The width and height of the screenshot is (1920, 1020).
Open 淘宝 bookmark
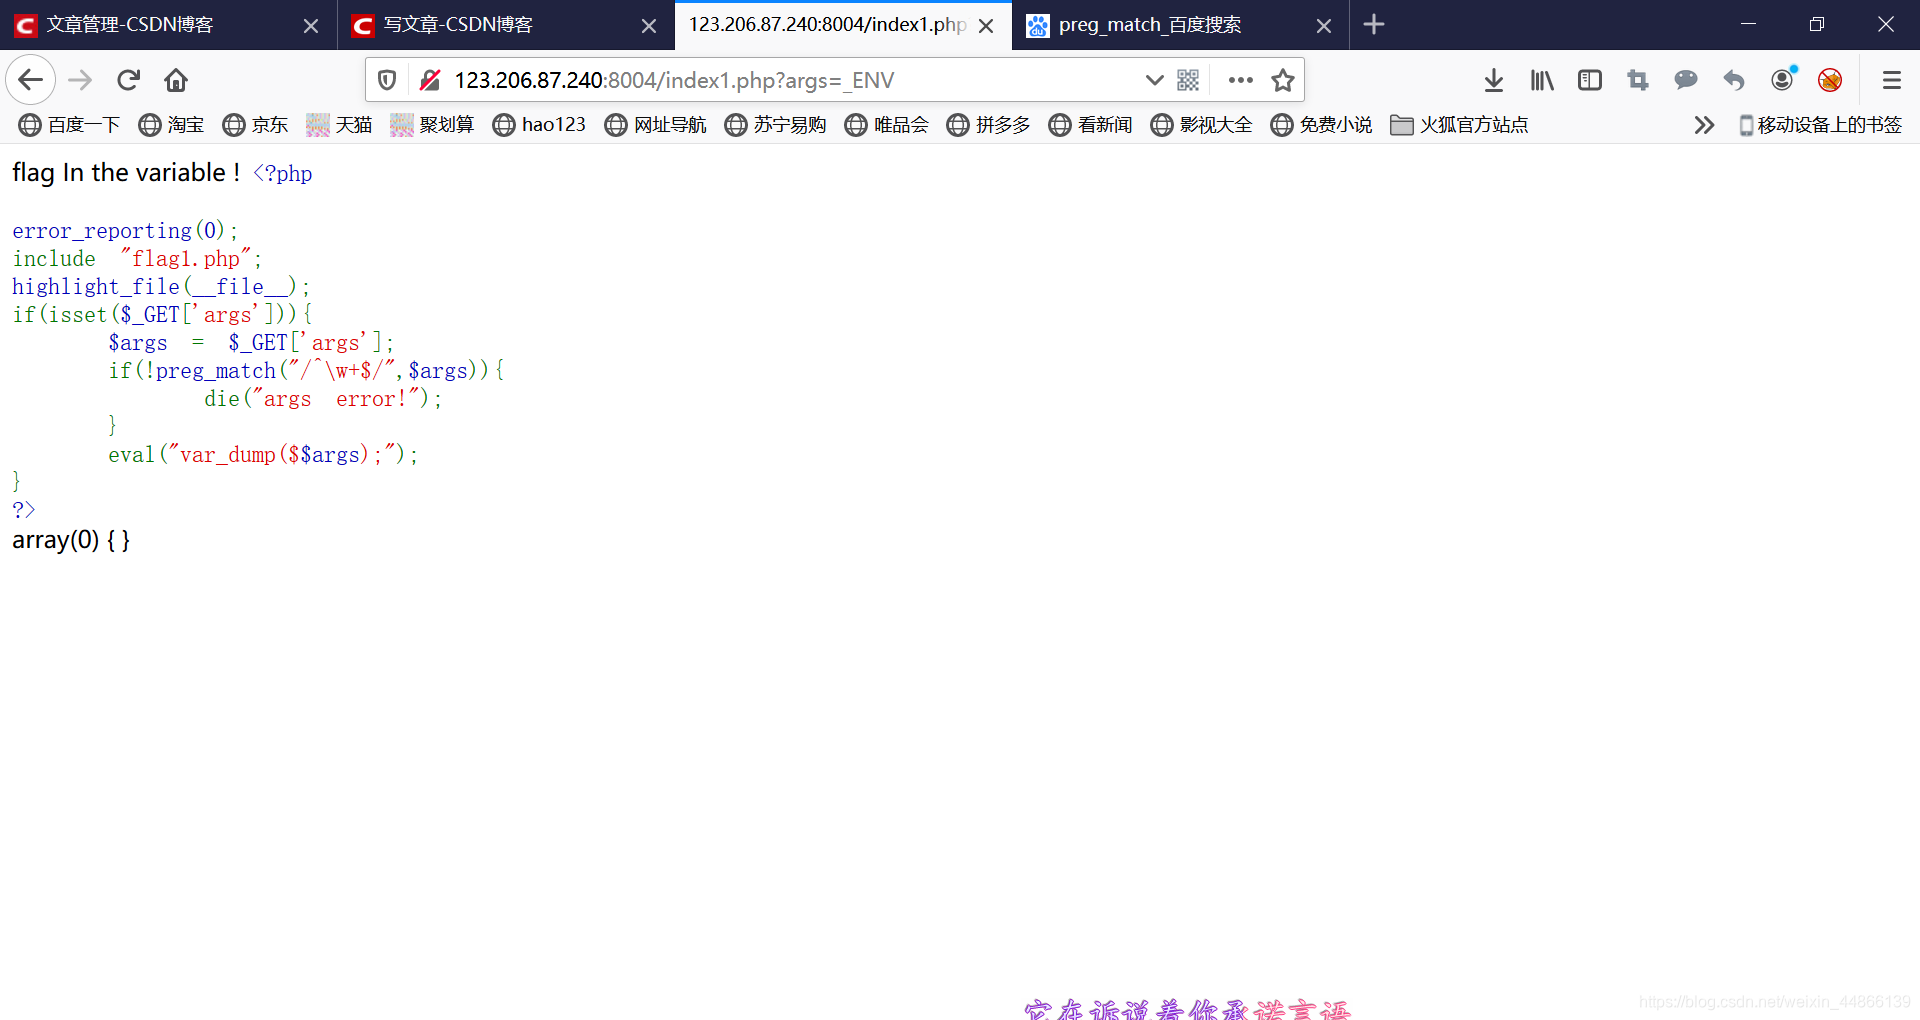coord(172,125)
